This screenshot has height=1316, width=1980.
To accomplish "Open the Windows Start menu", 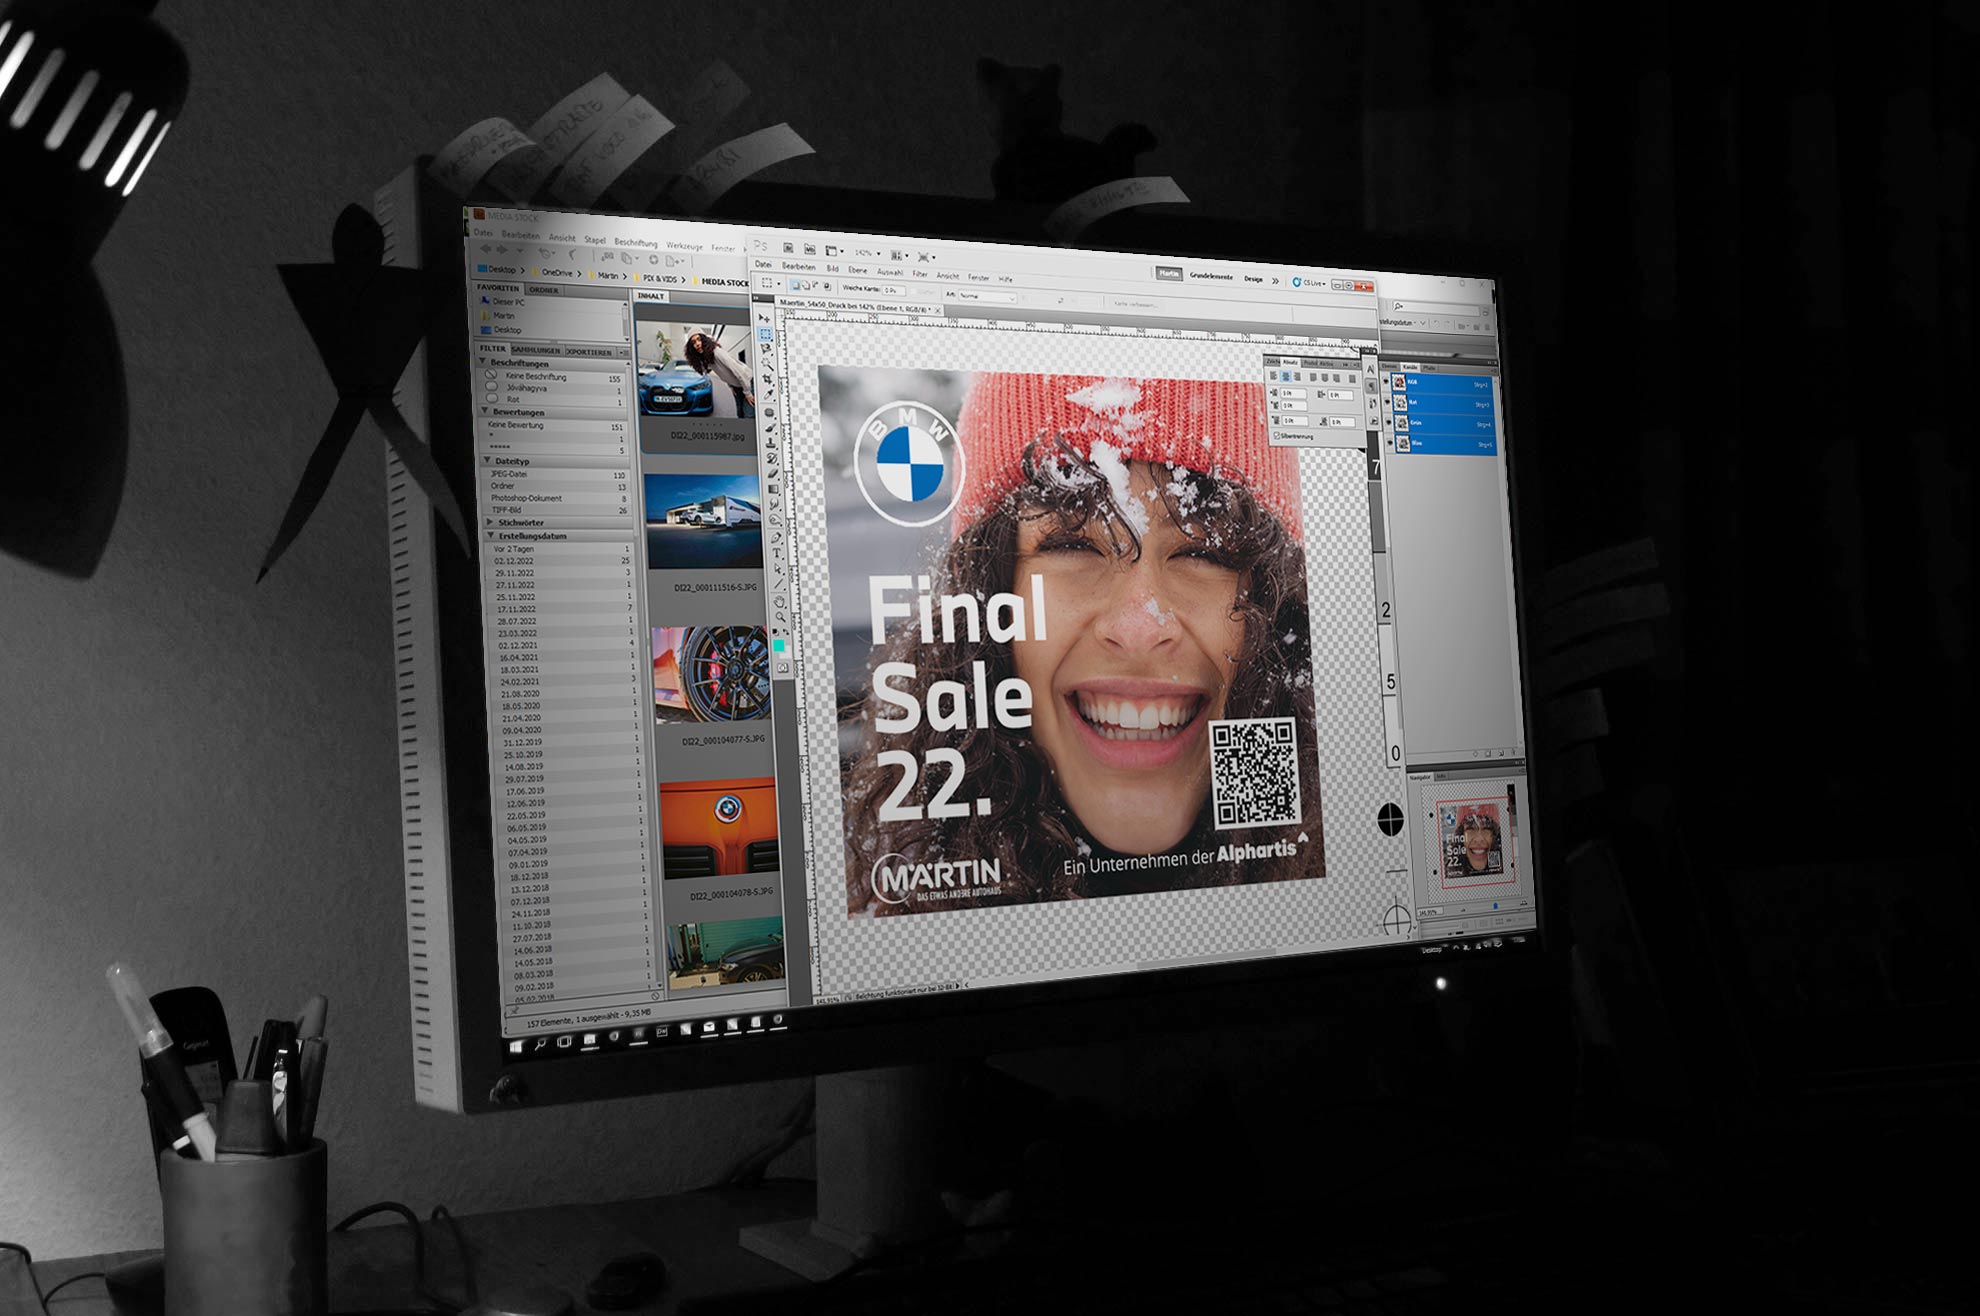I will [517, 1046].
